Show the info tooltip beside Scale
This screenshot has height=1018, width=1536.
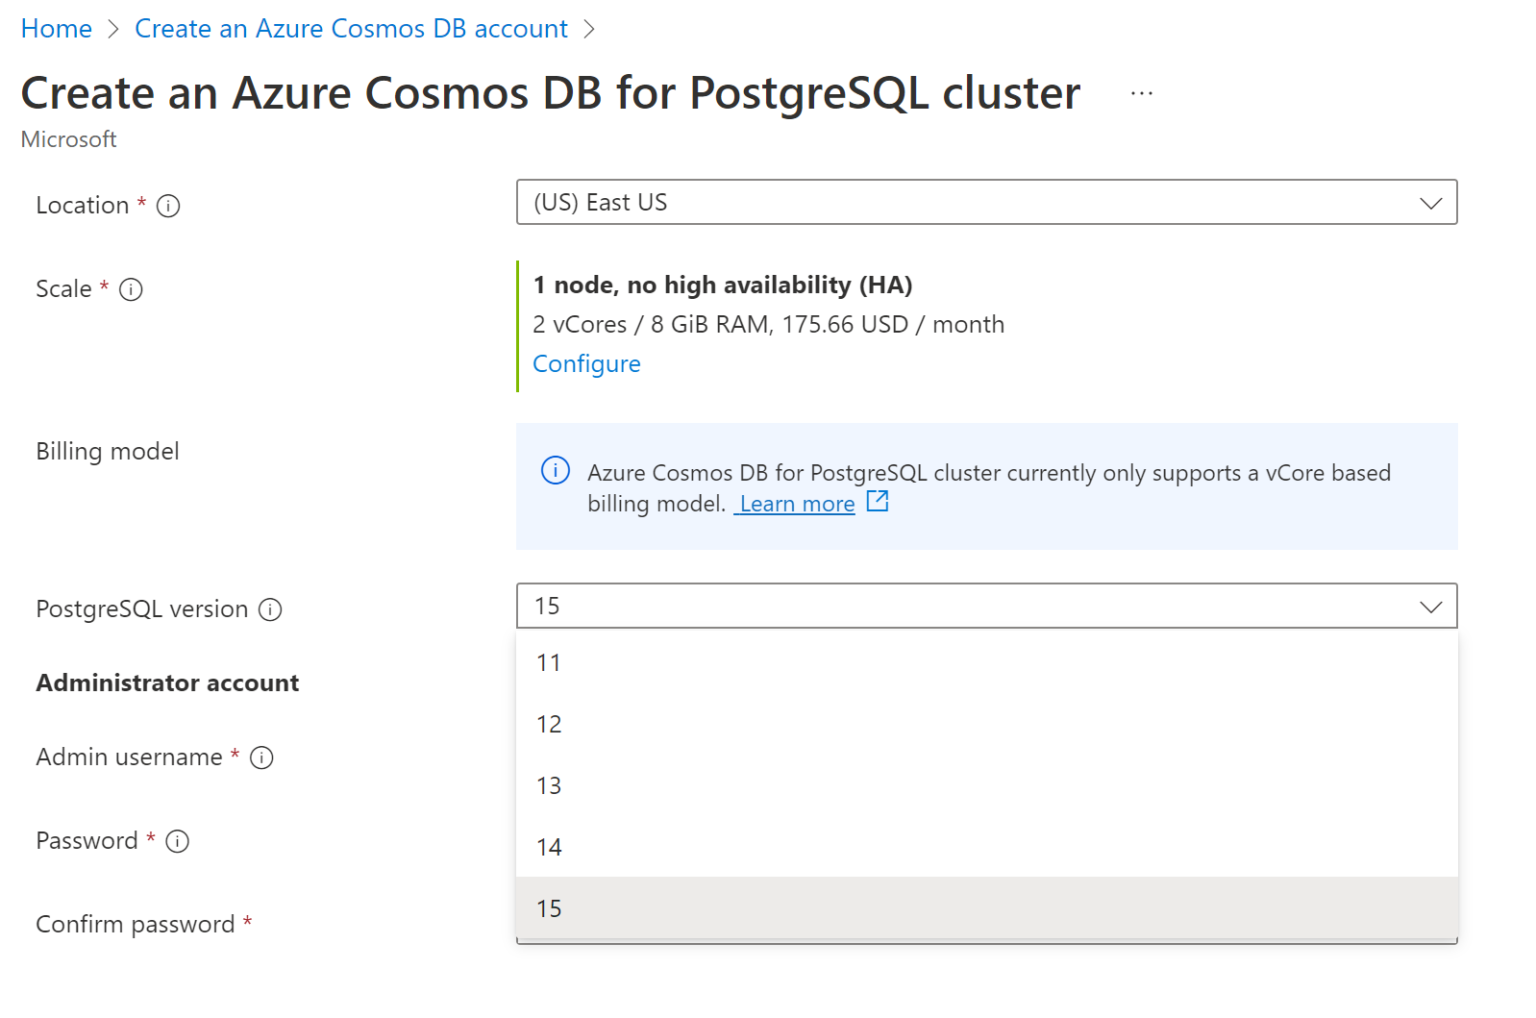pos(131,289)
